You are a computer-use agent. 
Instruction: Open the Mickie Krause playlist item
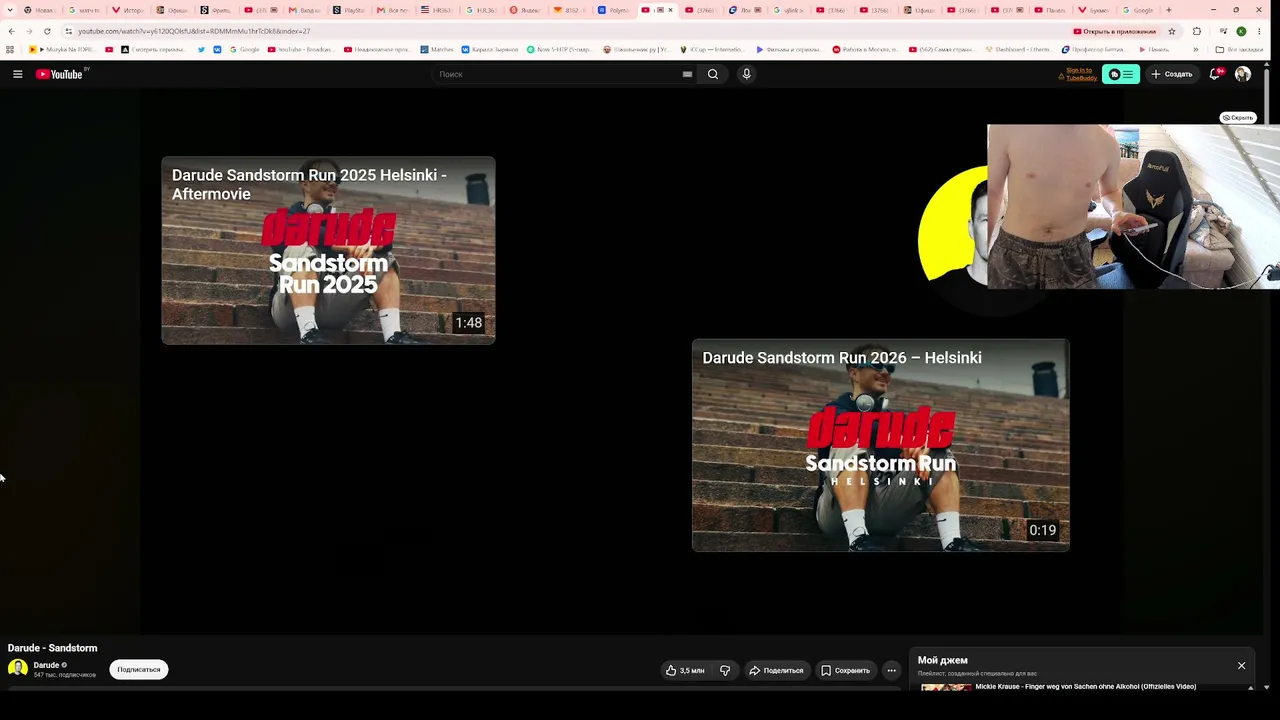click(x=1084, y=687)
